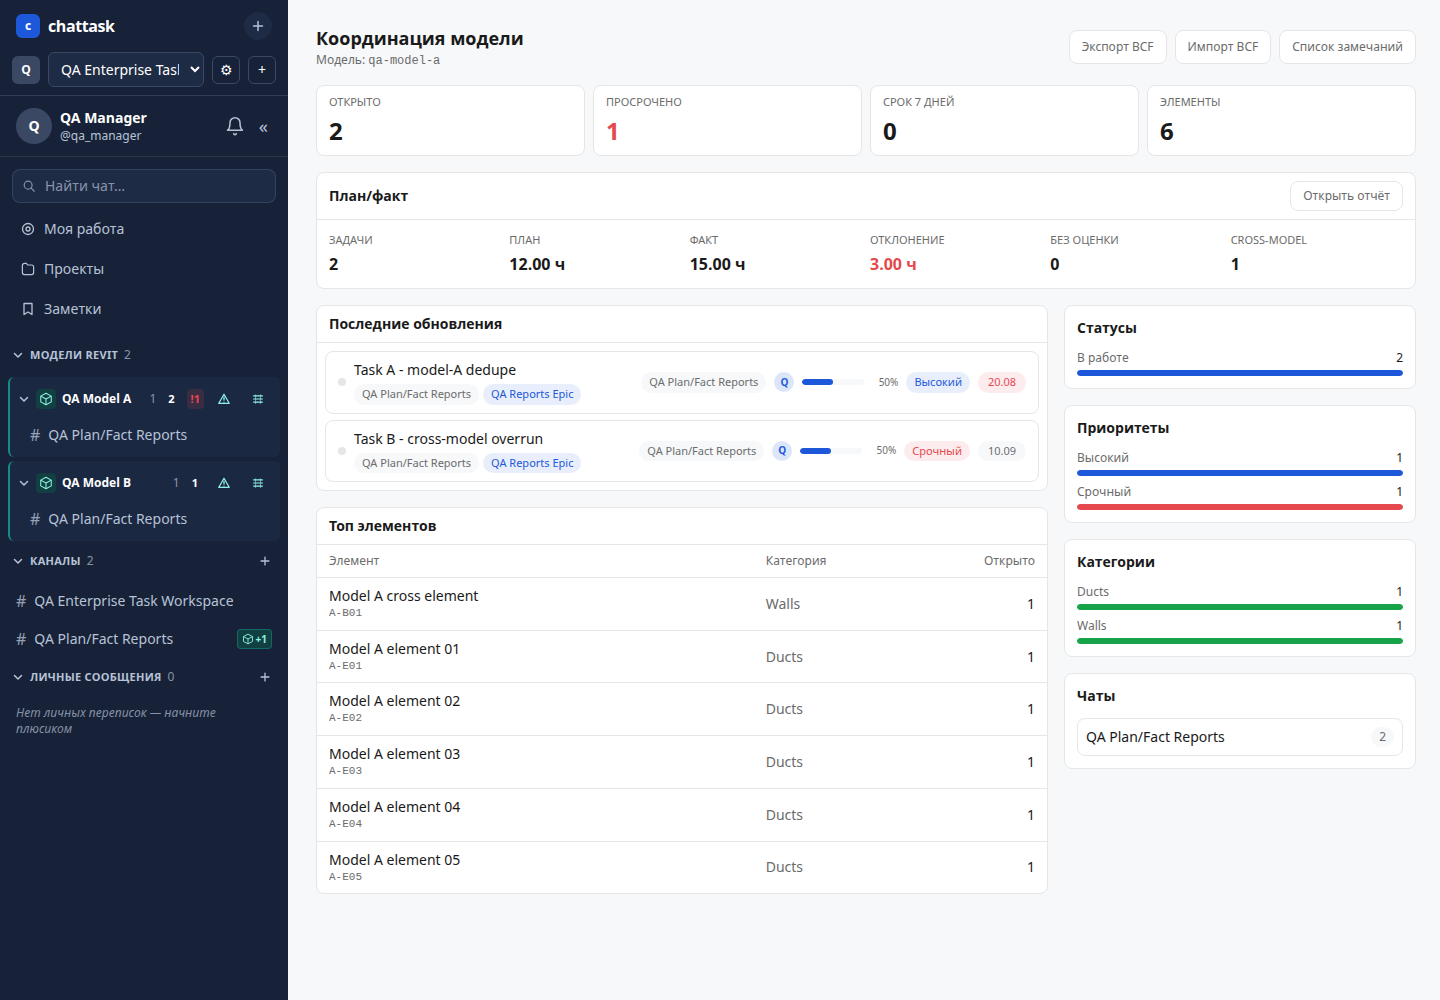Collapse the sidebar with the double-chevron icon

pyautogui.click(x=263, y=127)
